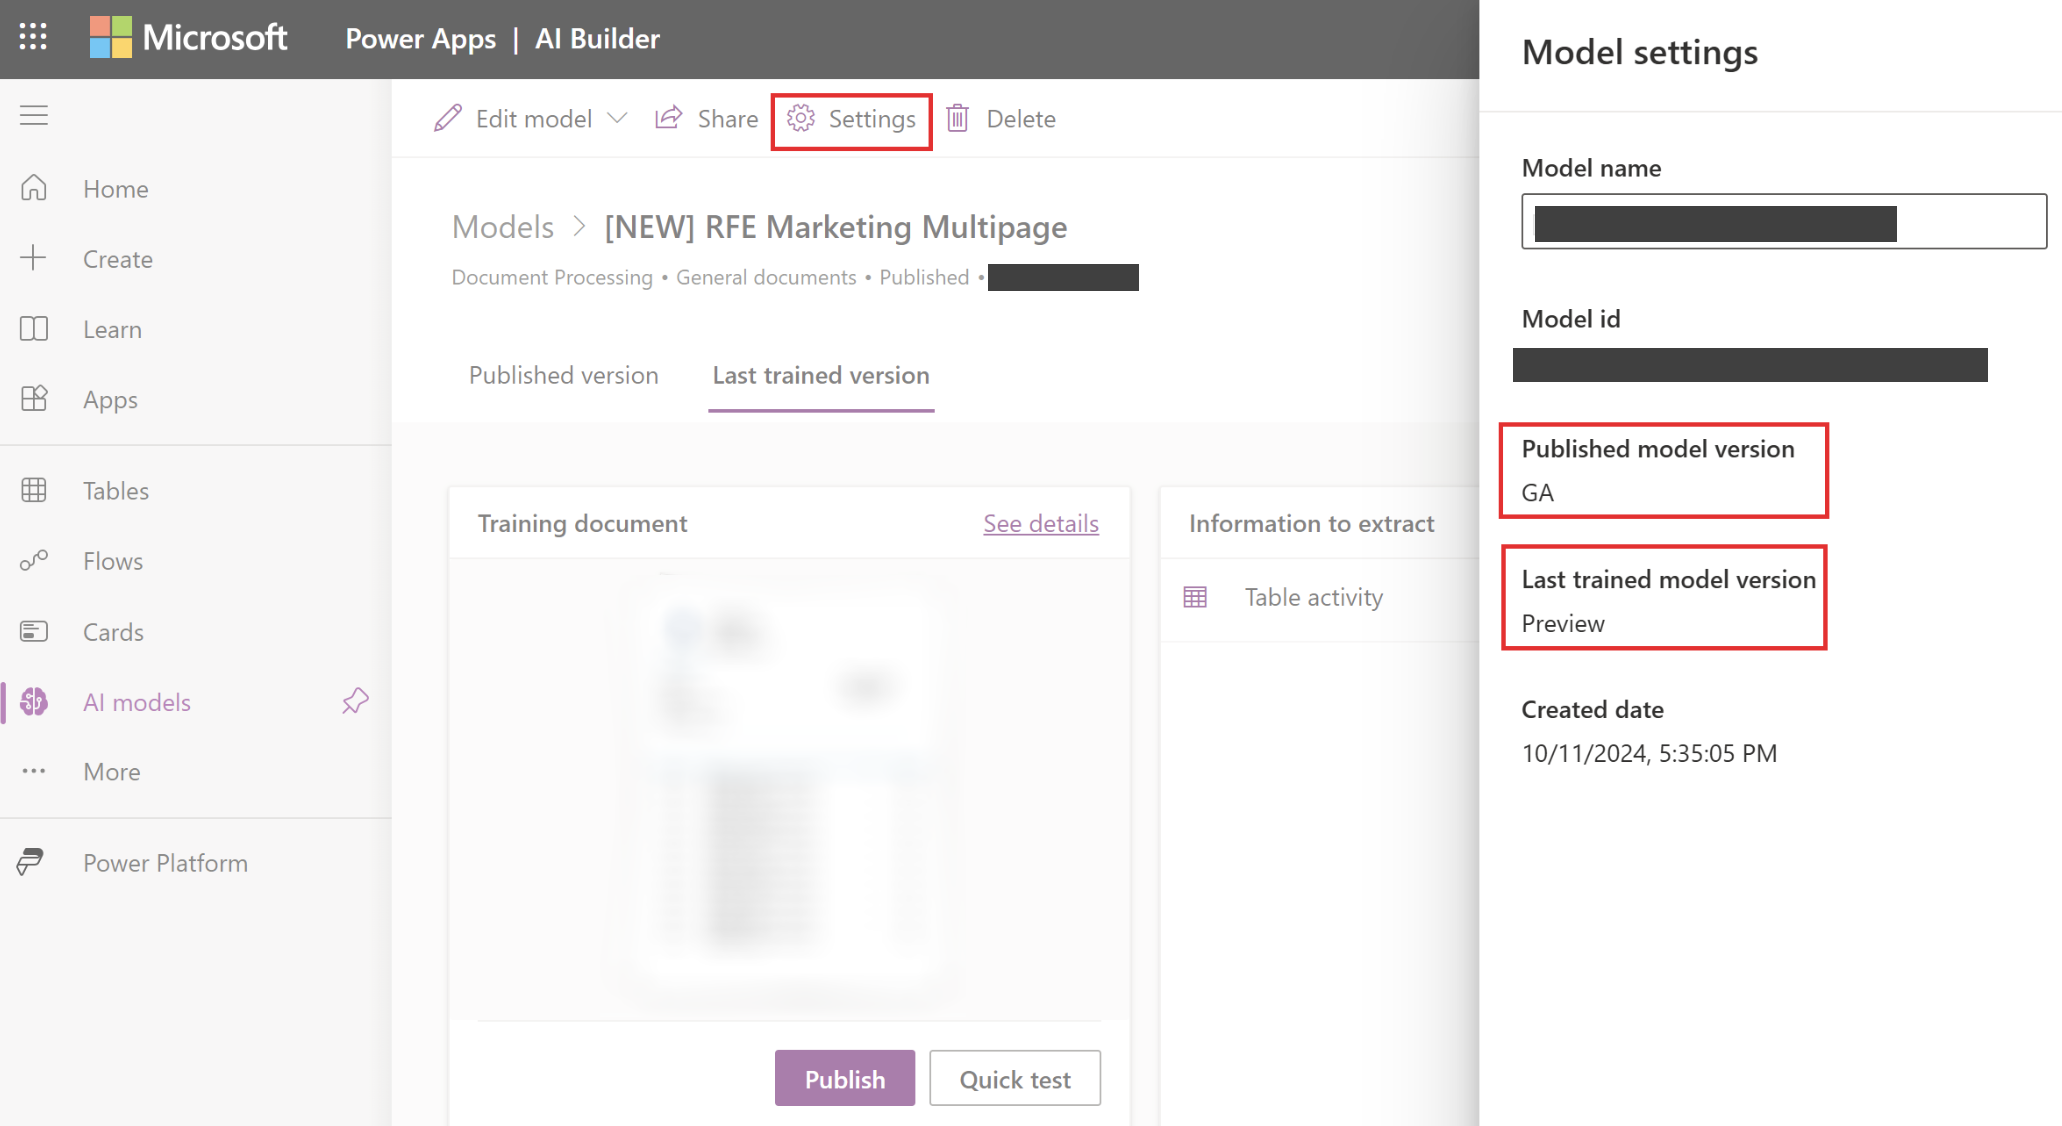Click the See details link
The image size is (2062, 1126).
1043,523
